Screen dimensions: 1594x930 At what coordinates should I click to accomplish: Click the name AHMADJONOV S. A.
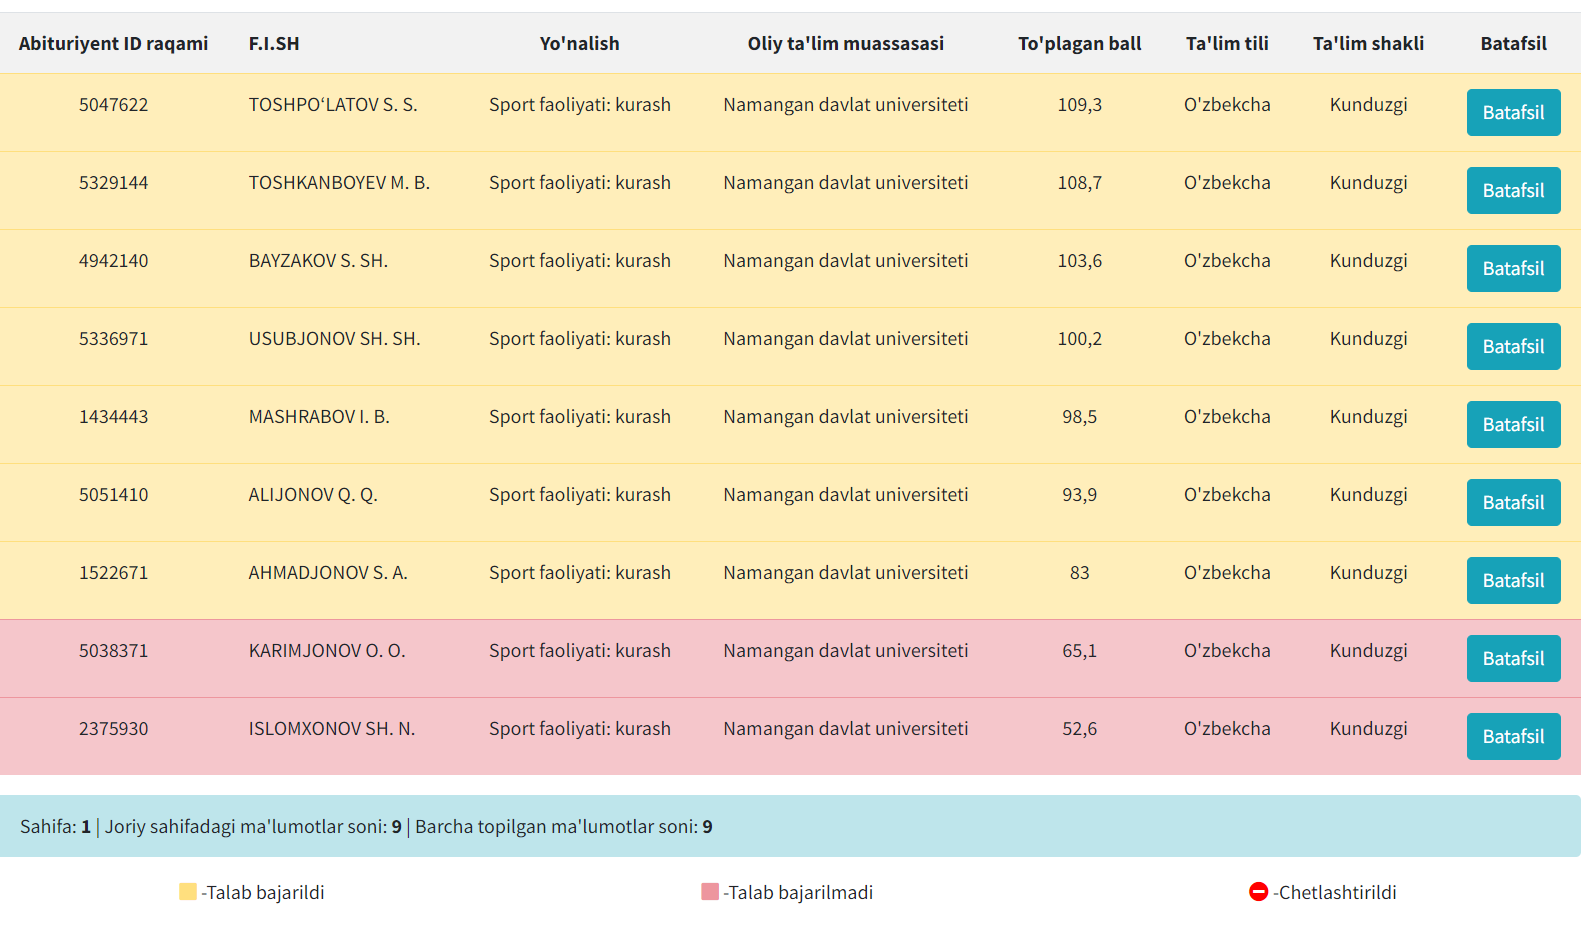(x=328, y=573)
